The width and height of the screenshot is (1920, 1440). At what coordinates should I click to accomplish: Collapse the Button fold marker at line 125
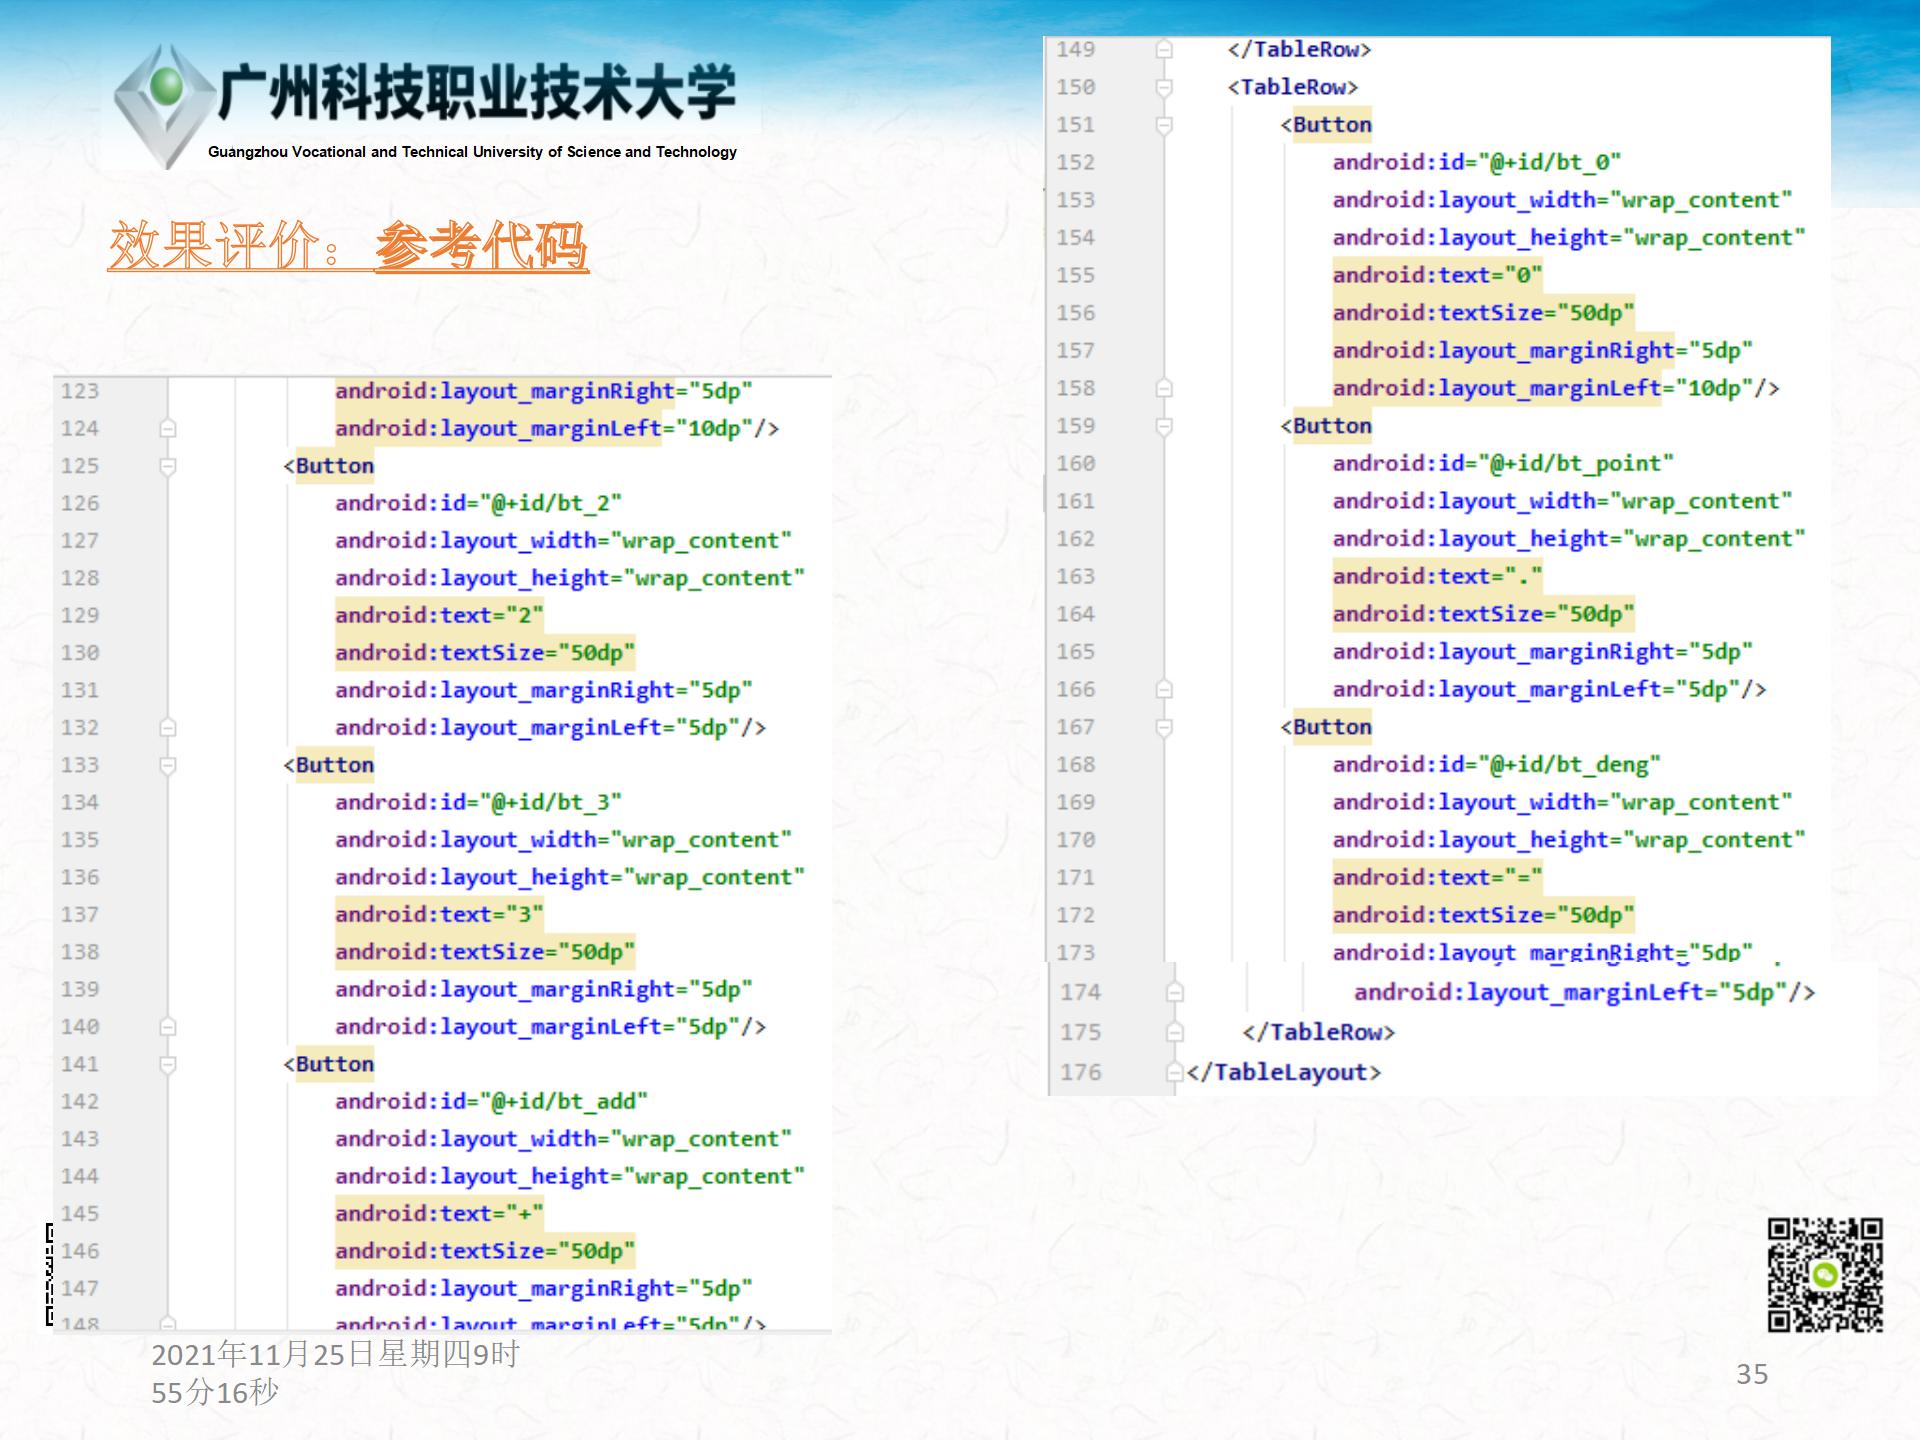168,466
